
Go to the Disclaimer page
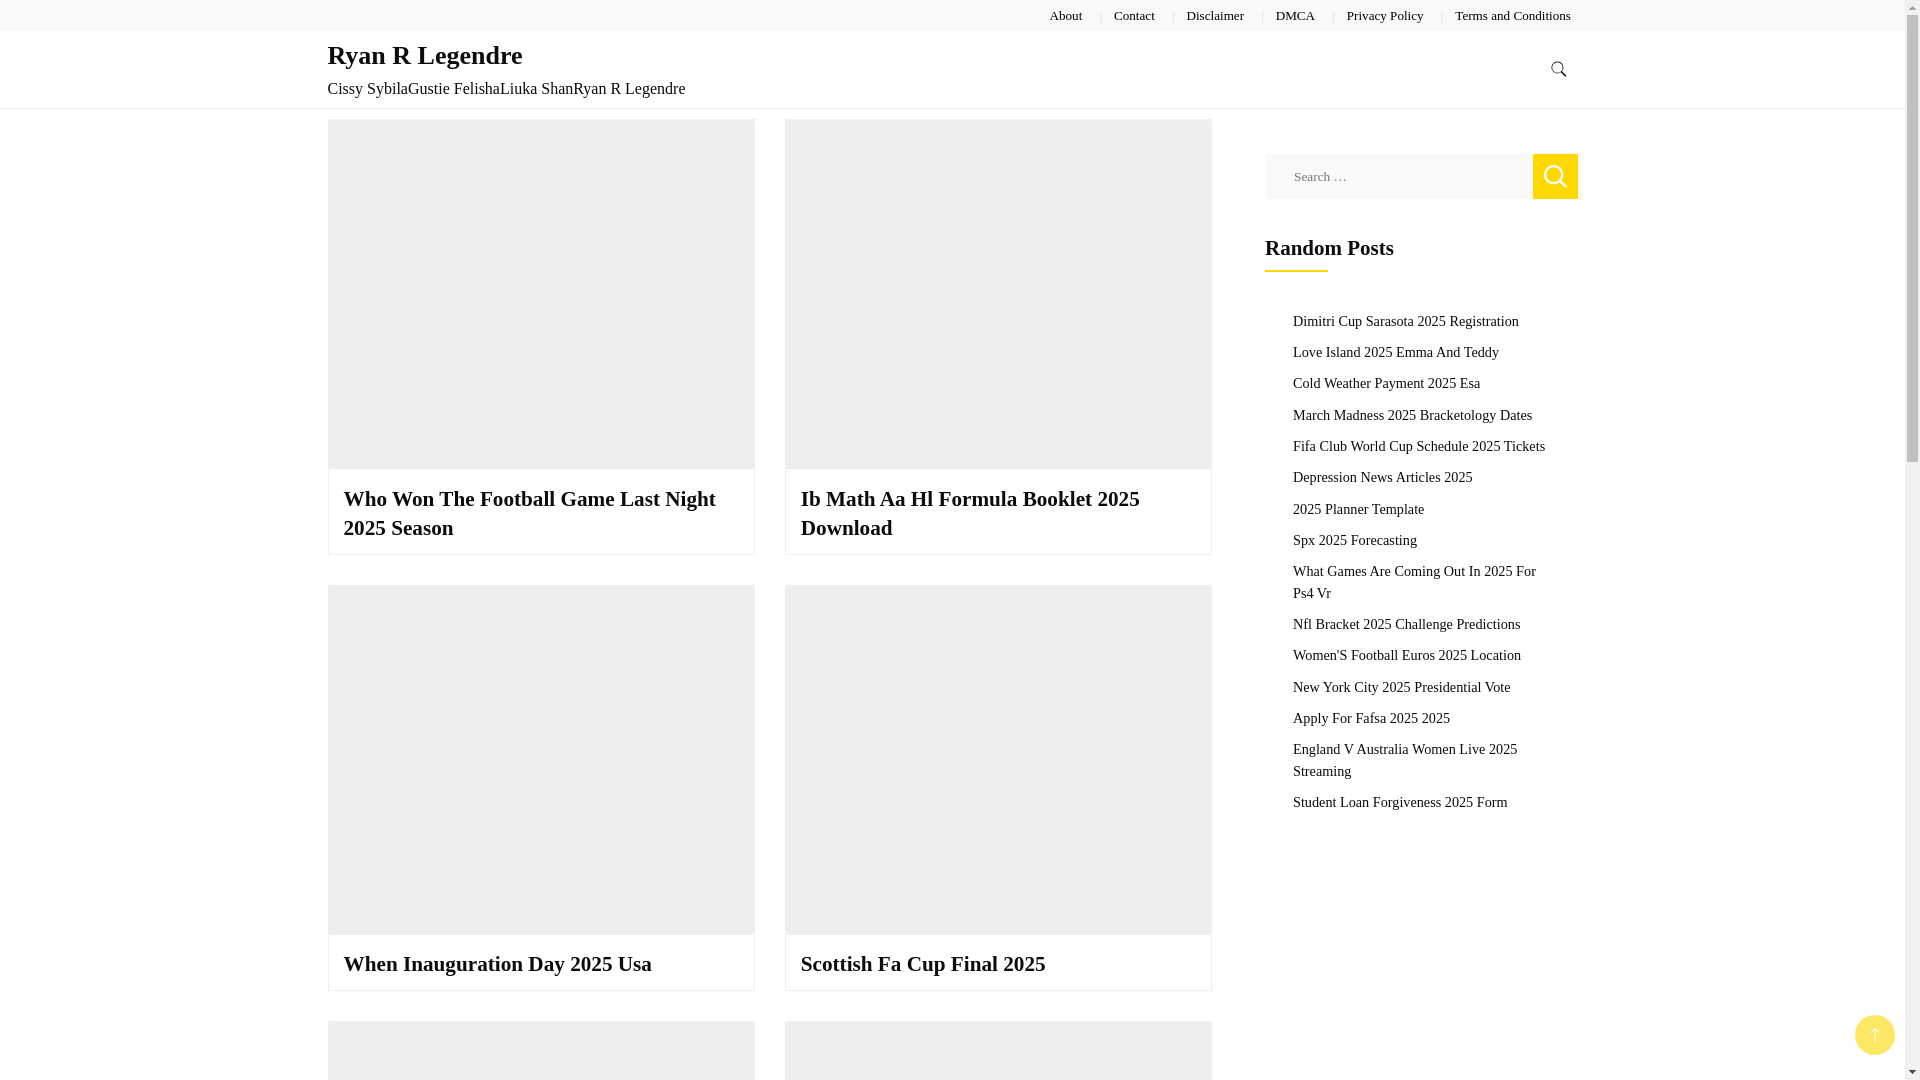click(1214, 16)
